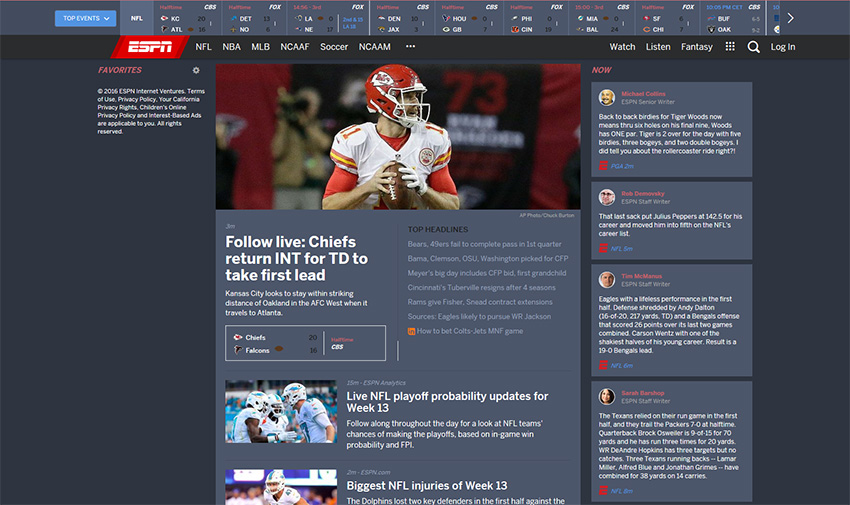
Task: Click Falcons logo in the headline scorebox
Action: [237, 350]
